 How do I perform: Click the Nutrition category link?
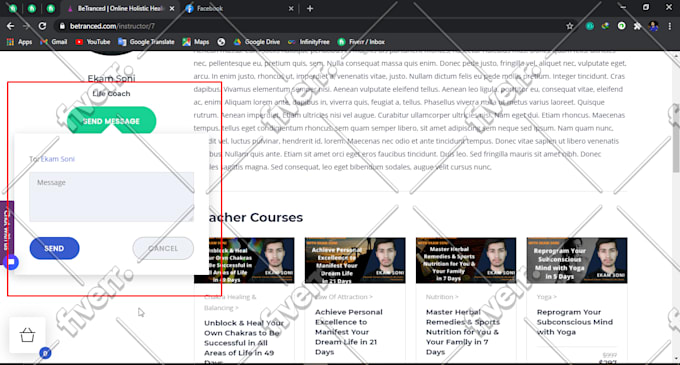(x=442, y=297)
